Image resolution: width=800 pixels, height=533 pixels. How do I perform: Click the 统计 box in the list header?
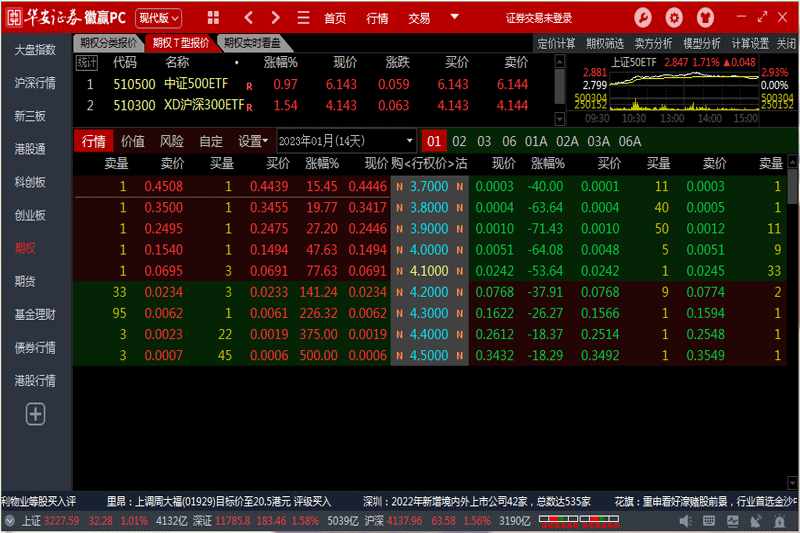click(x=87, y=62)
